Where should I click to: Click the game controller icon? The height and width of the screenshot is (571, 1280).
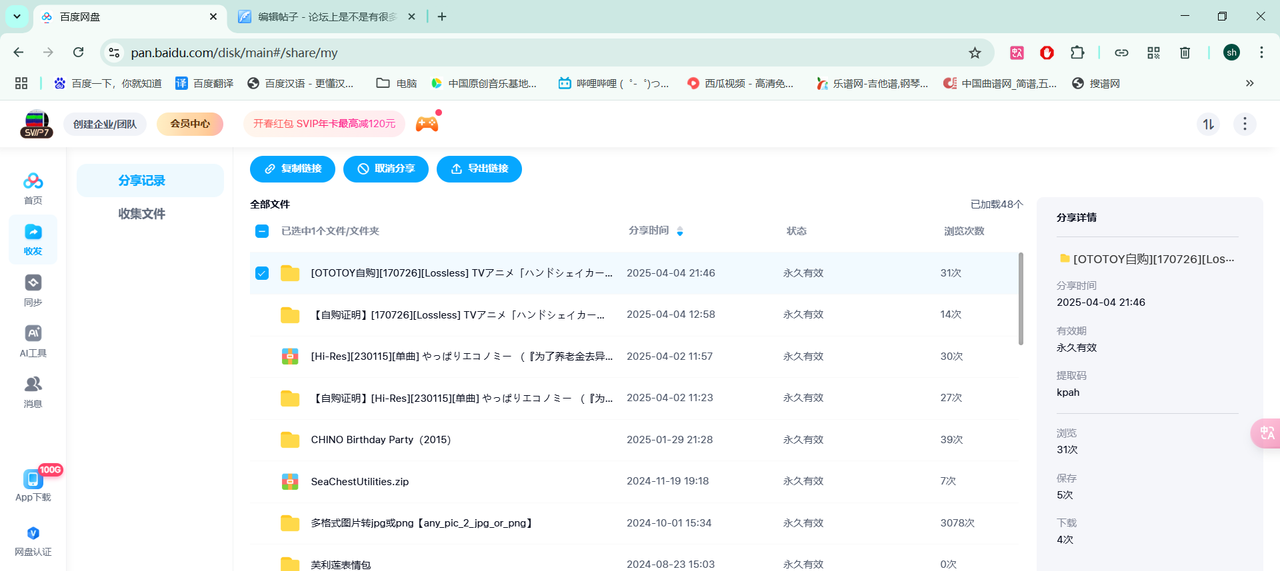(x=427, y=123)
